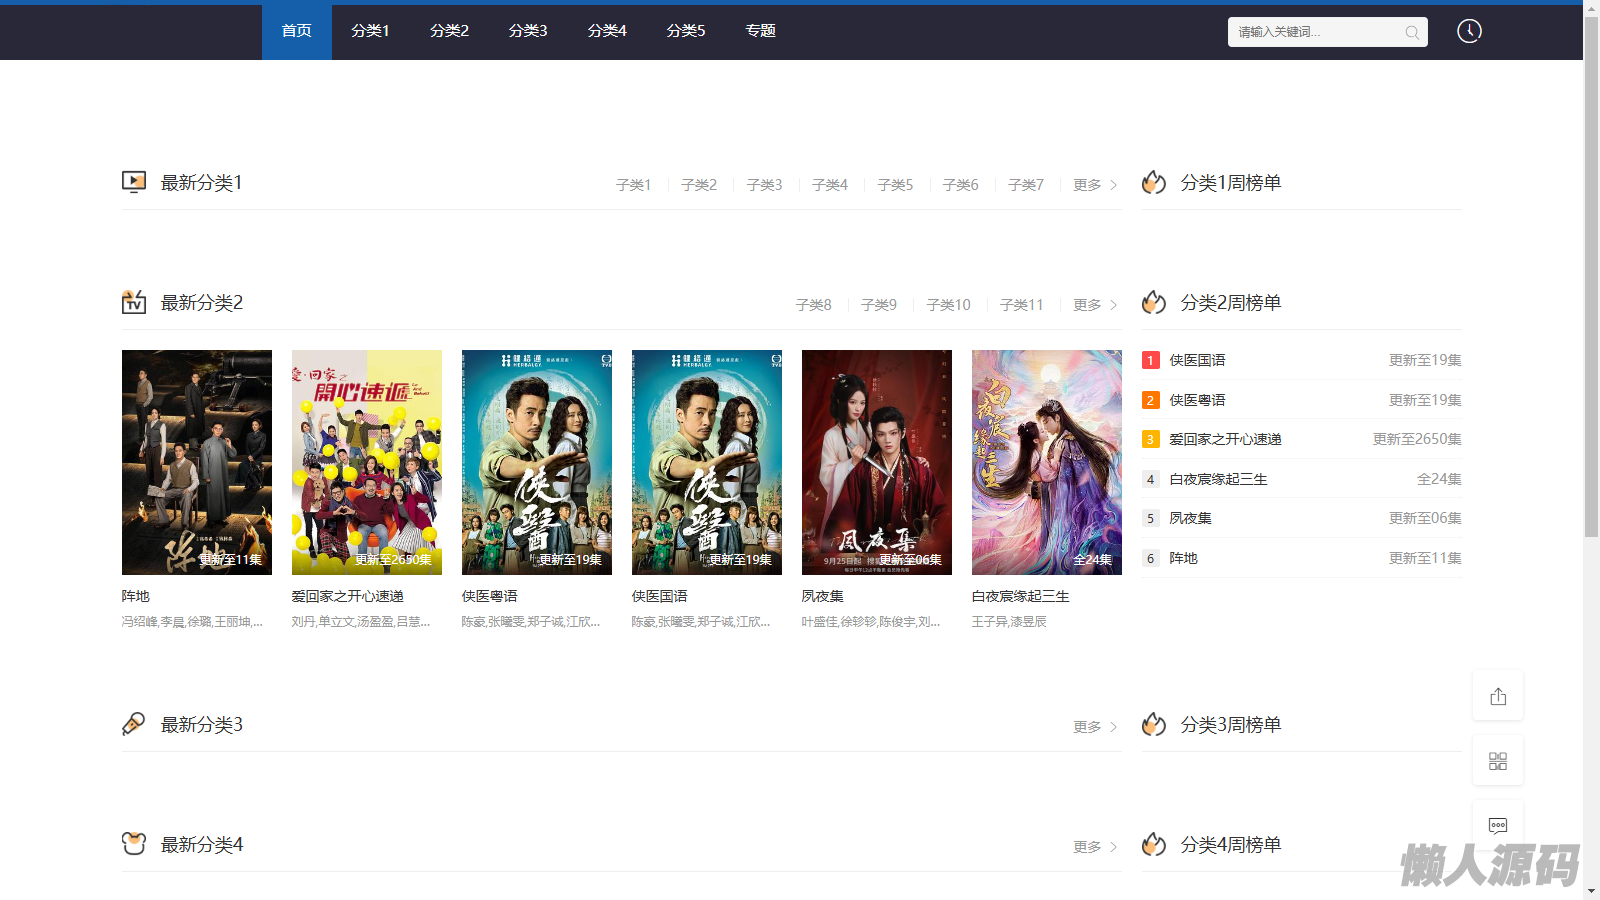This screenshot has height=900, width=1600.
Task: Click the 最新分类1 play screen icon
Action: pyautogui.click(x=134, y=182)
